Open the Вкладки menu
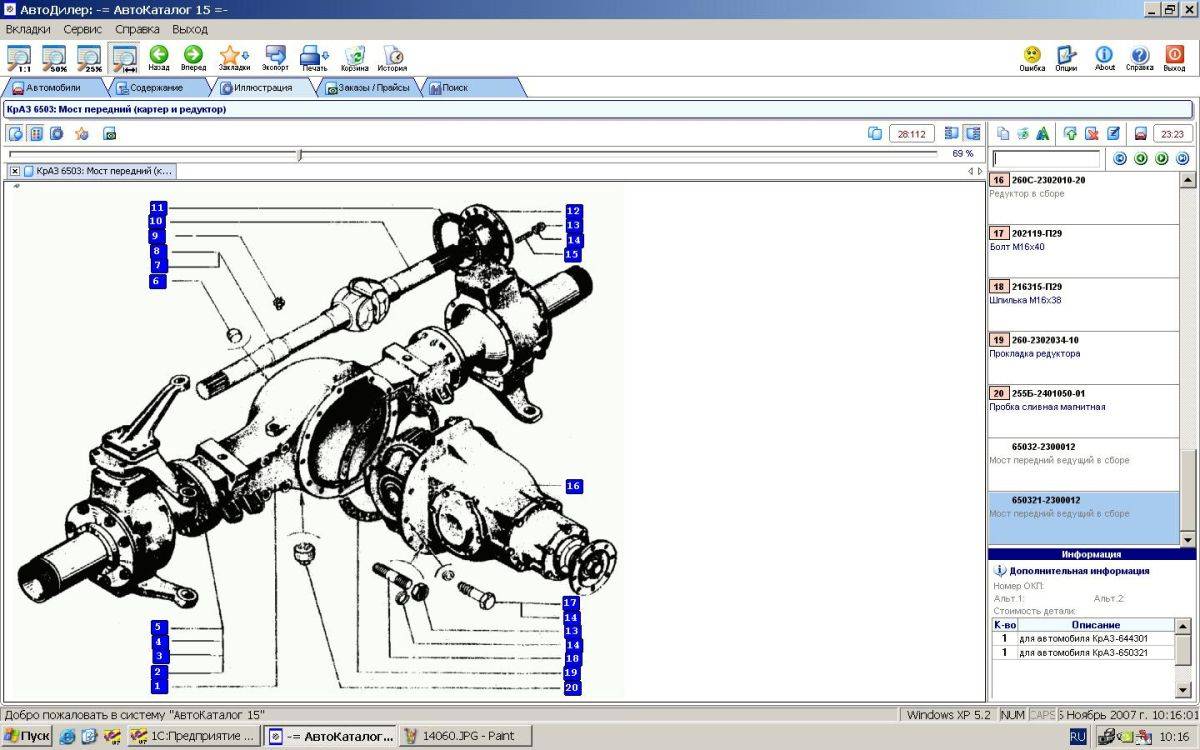The image size is (1200, 750). click(28, 30)
